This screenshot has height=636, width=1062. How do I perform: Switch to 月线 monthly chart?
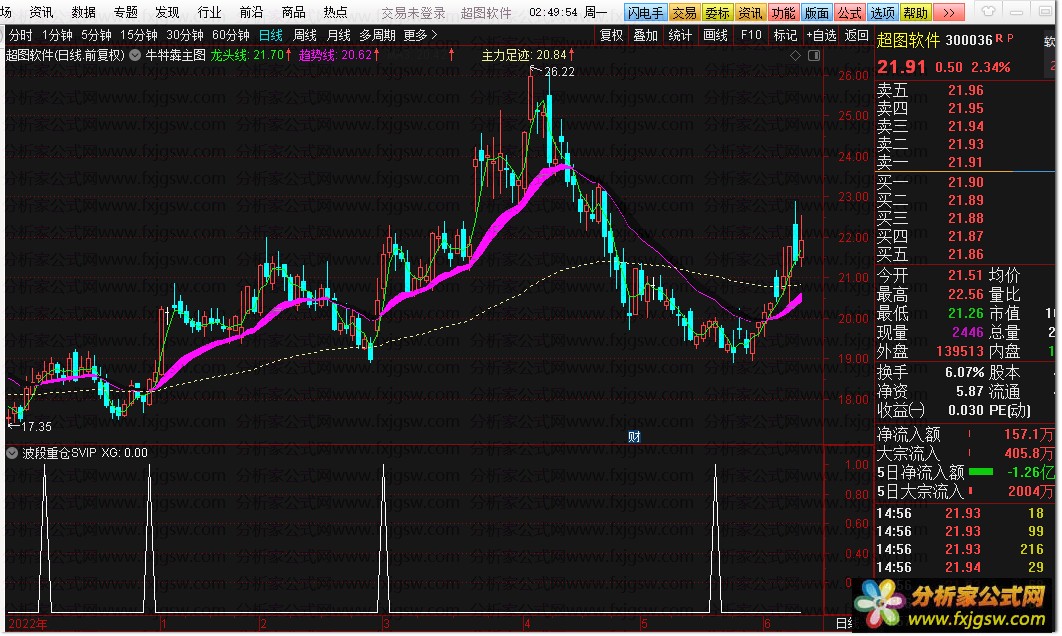(x=338, y=35)
